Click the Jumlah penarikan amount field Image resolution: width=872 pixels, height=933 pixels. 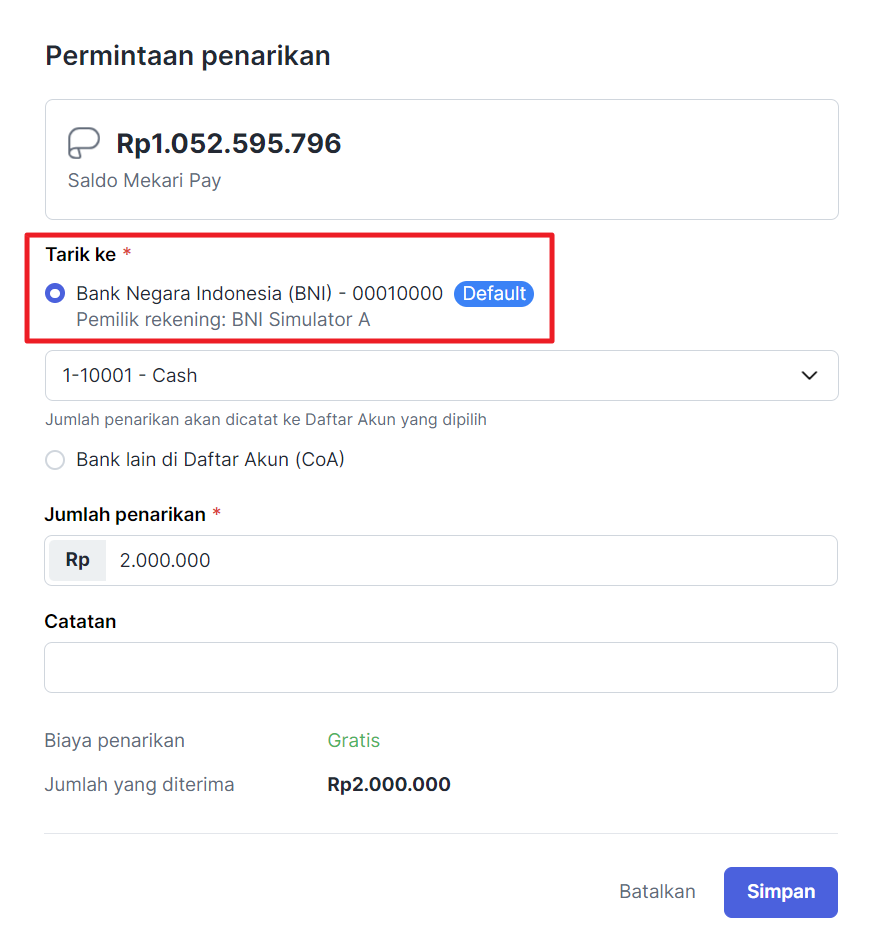(470, 560)
